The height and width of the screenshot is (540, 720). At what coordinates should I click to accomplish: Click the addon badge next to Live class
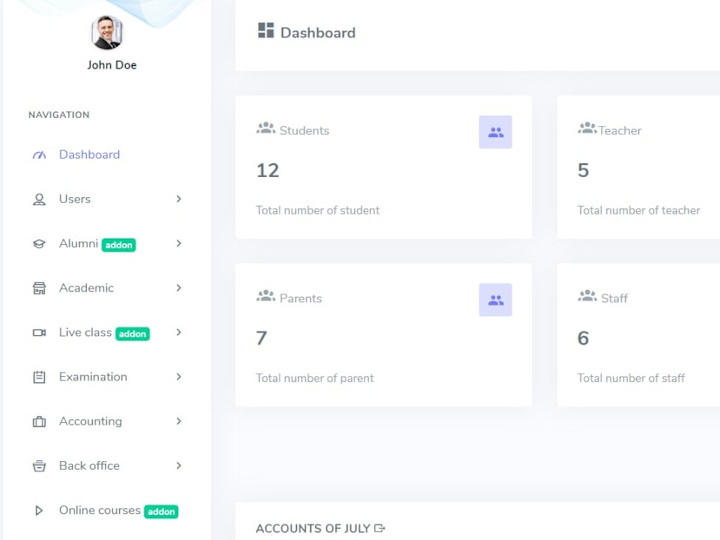tap(133, 334)
